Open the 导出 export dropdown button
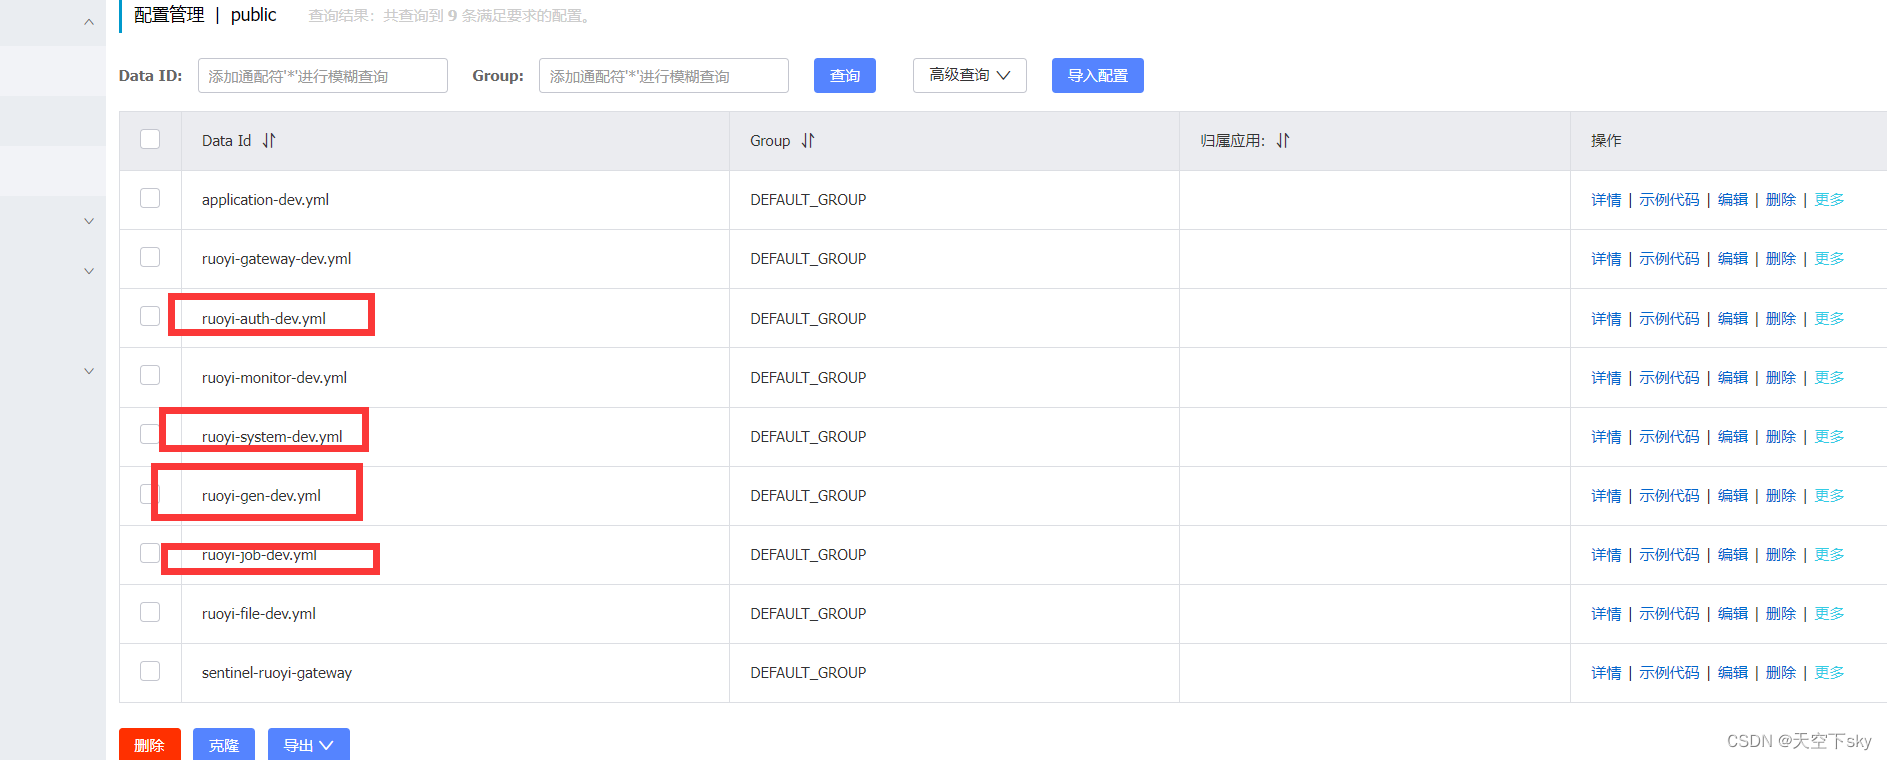 [x=308, y=745]
